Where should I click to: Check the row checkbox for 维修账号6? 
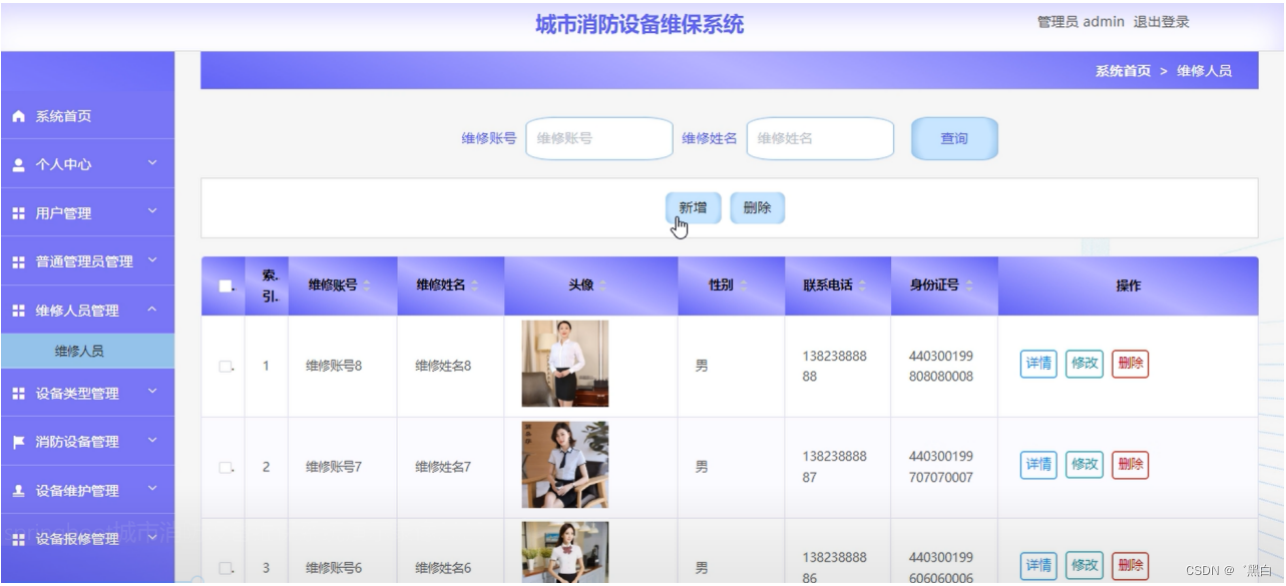coord(225,569)
